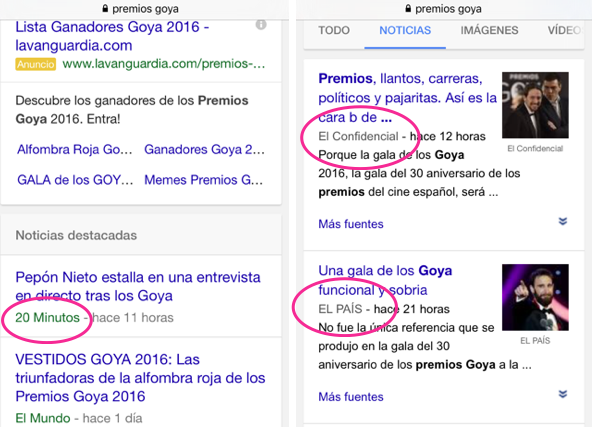Select the NOTICIAS tab

[x=405, y=30]
